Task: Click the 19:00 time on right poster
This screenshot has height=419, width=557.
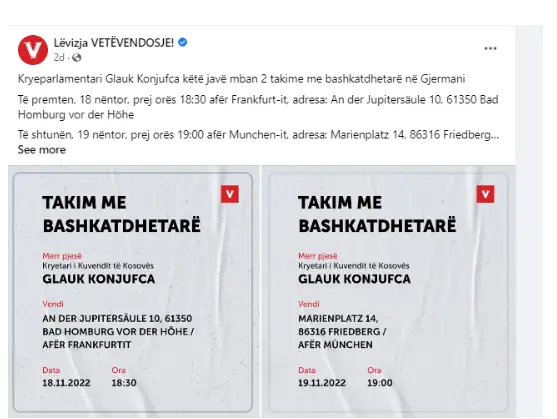Action: pyautogui.click(x=380, y=383)
